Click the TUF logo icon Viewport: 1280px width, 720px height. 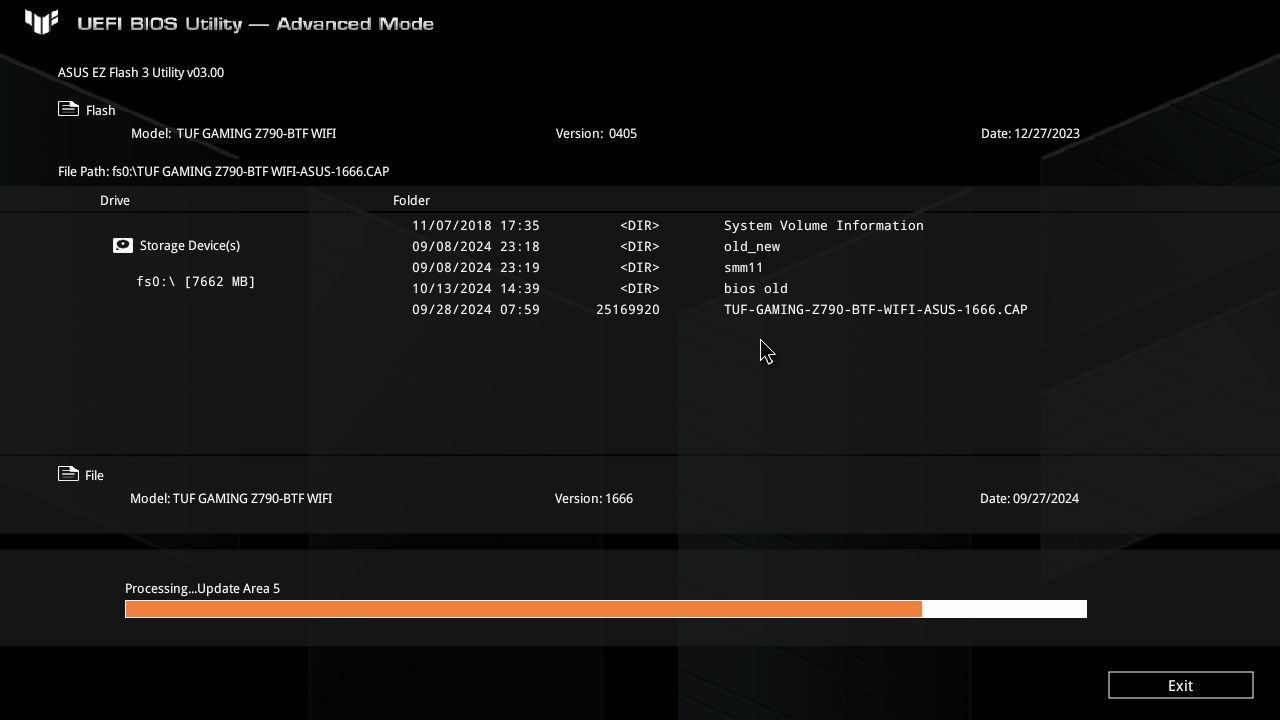pos(42,22)
